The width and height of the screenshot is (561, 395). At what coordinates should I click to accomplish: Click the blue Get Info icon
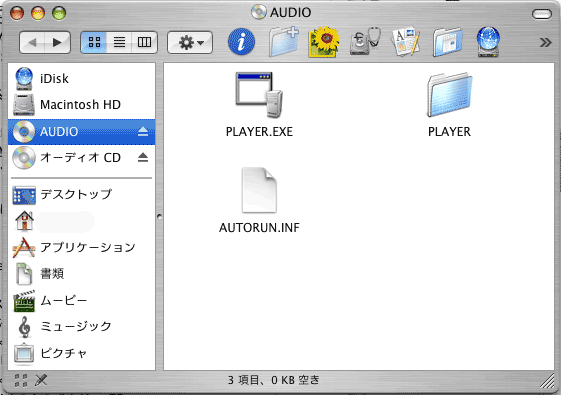point(242,42)
